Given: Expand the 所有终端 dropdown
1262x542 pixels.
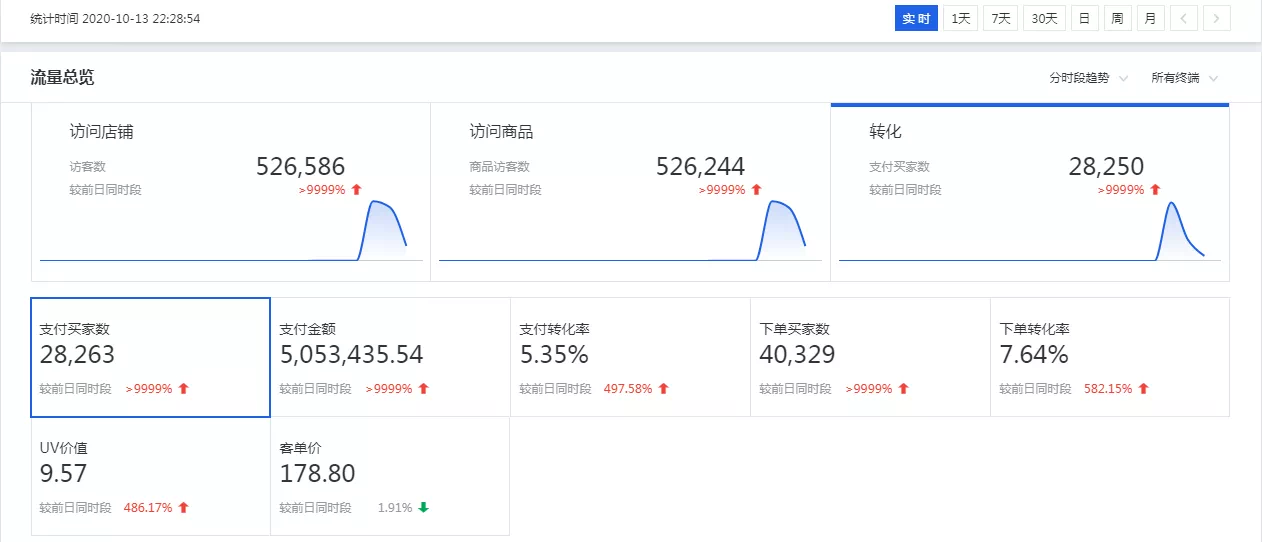Looking at the screenshot, I should coord(1185,78).
